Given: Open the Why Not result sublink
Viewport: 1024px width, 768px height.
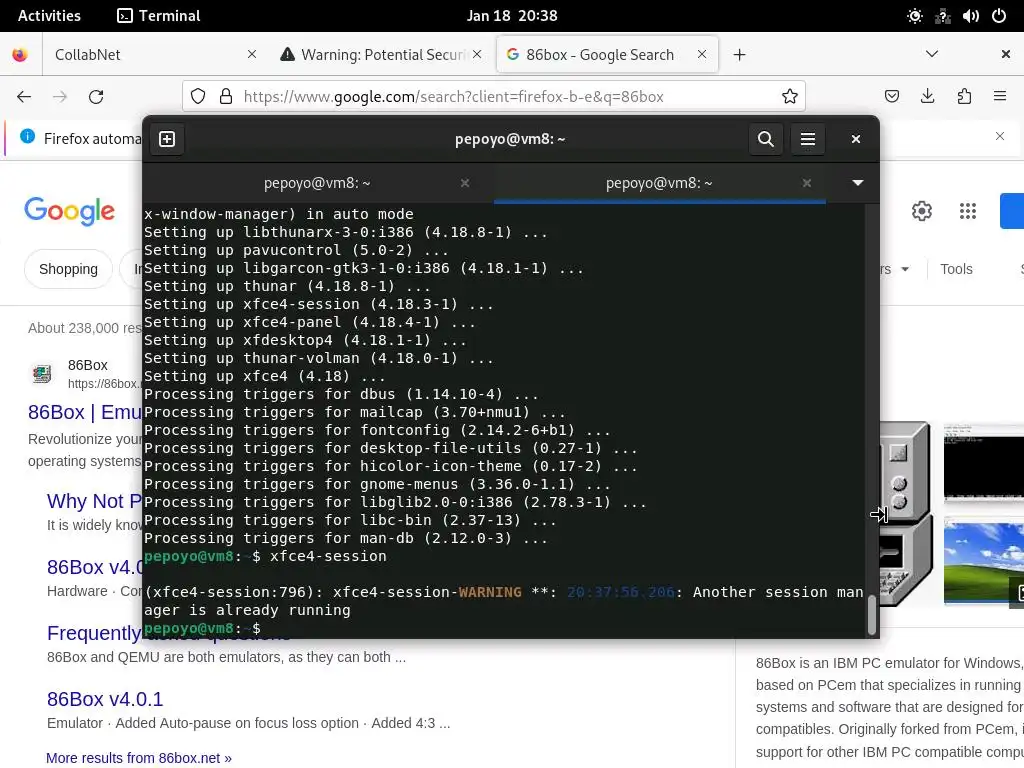Looking at the screenshot, I should [x=94, y=501].
